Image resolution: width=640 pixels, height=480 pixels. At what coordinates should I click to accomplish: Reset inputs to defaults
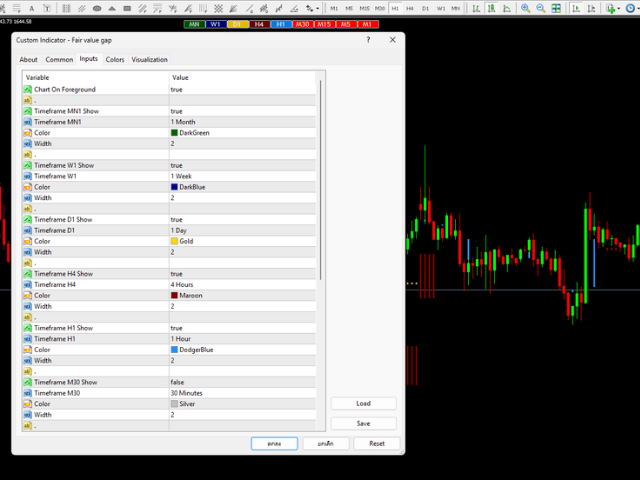coord(377,444)
